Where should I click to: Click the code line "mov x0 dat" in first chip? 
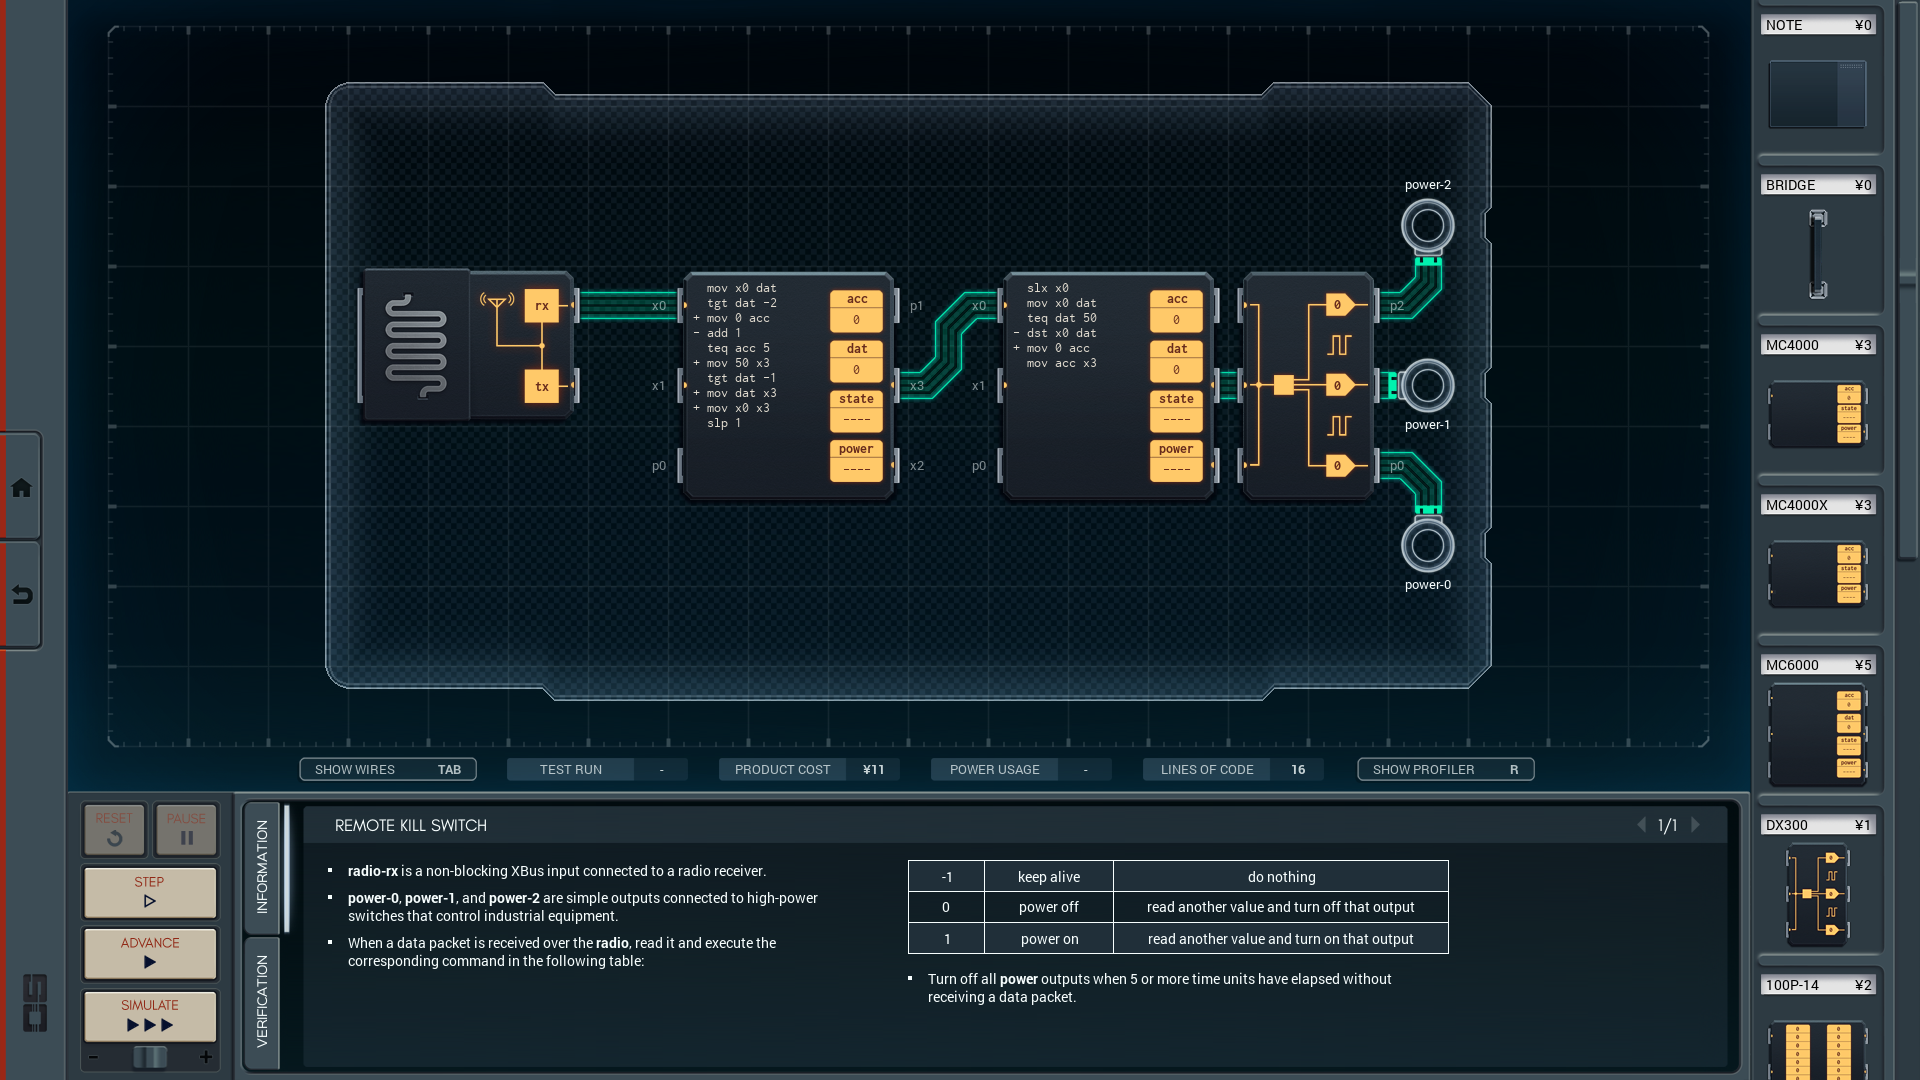(x=741, y=288)
